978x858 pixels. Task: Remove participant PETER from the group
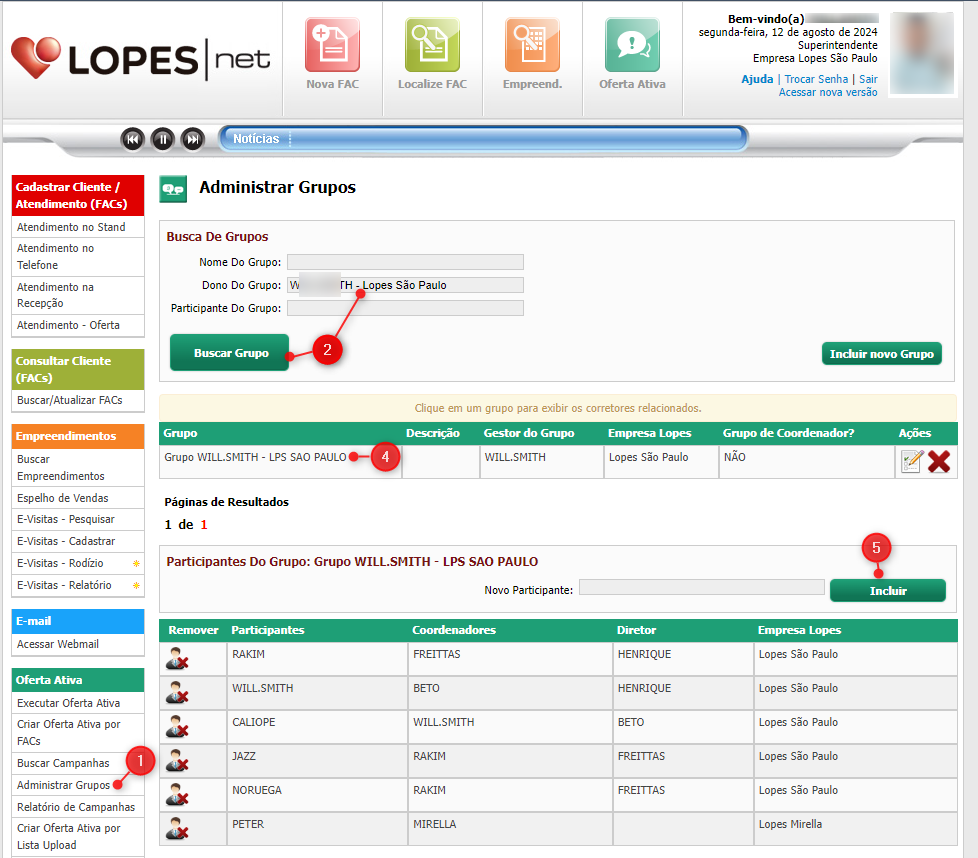[x=178, y=829]
